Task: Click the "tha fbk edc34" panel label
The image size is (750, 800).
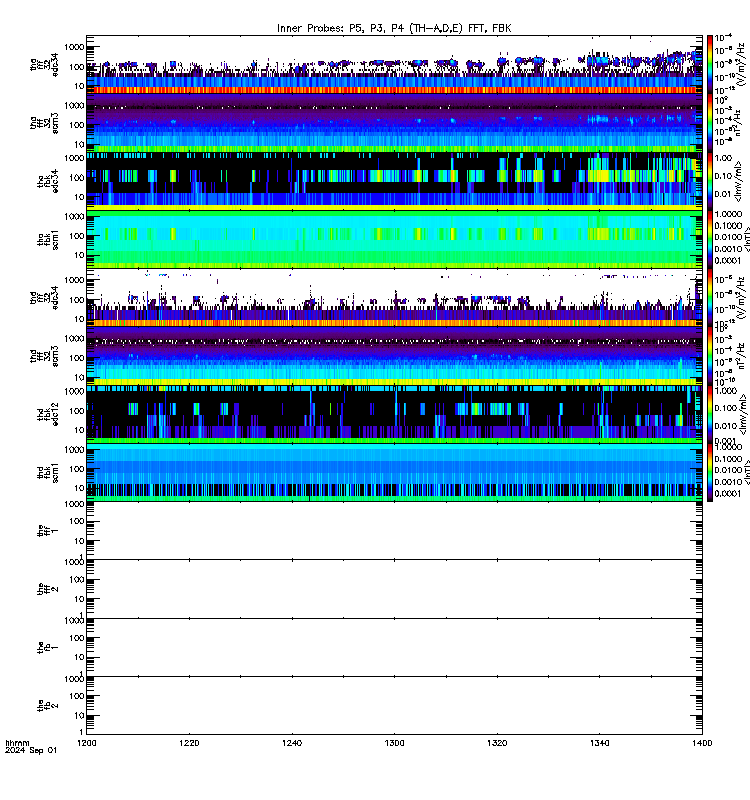Action: pyautogui.click(x=48, y=181)
